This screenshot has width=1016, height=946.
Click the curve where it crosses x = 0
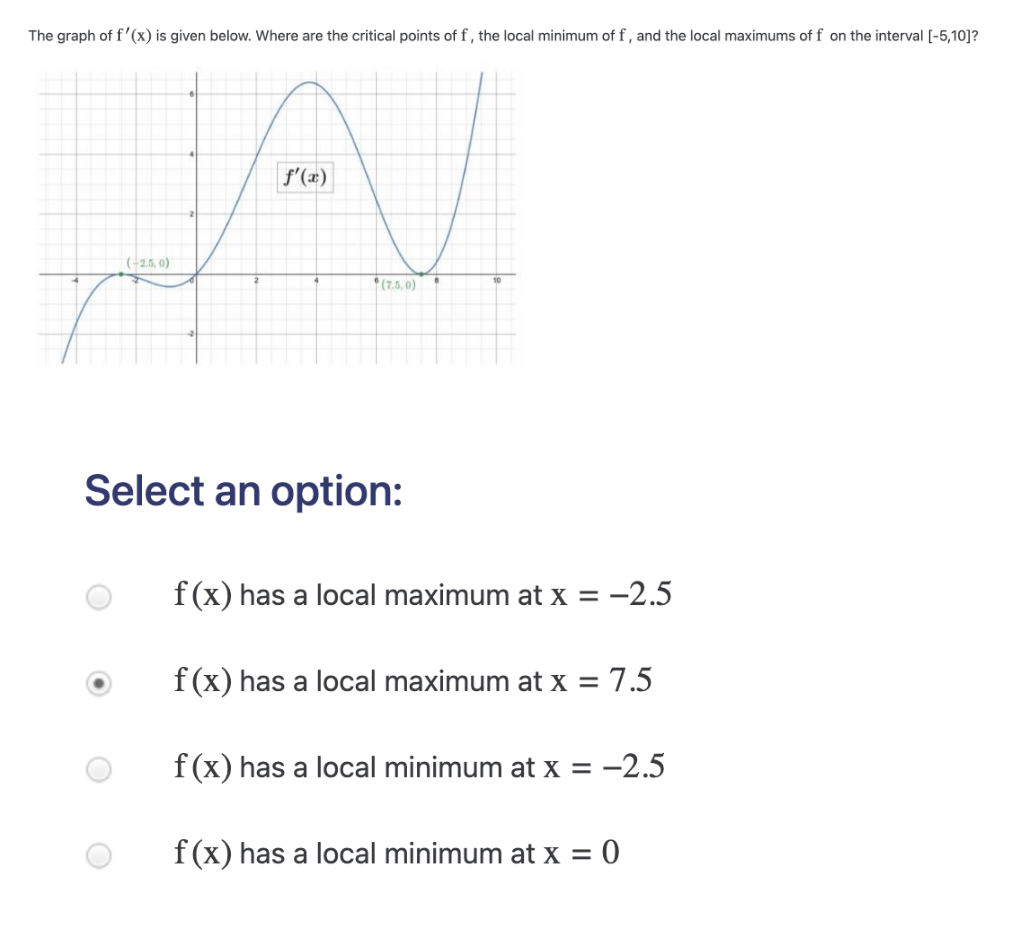pos(197,273)
